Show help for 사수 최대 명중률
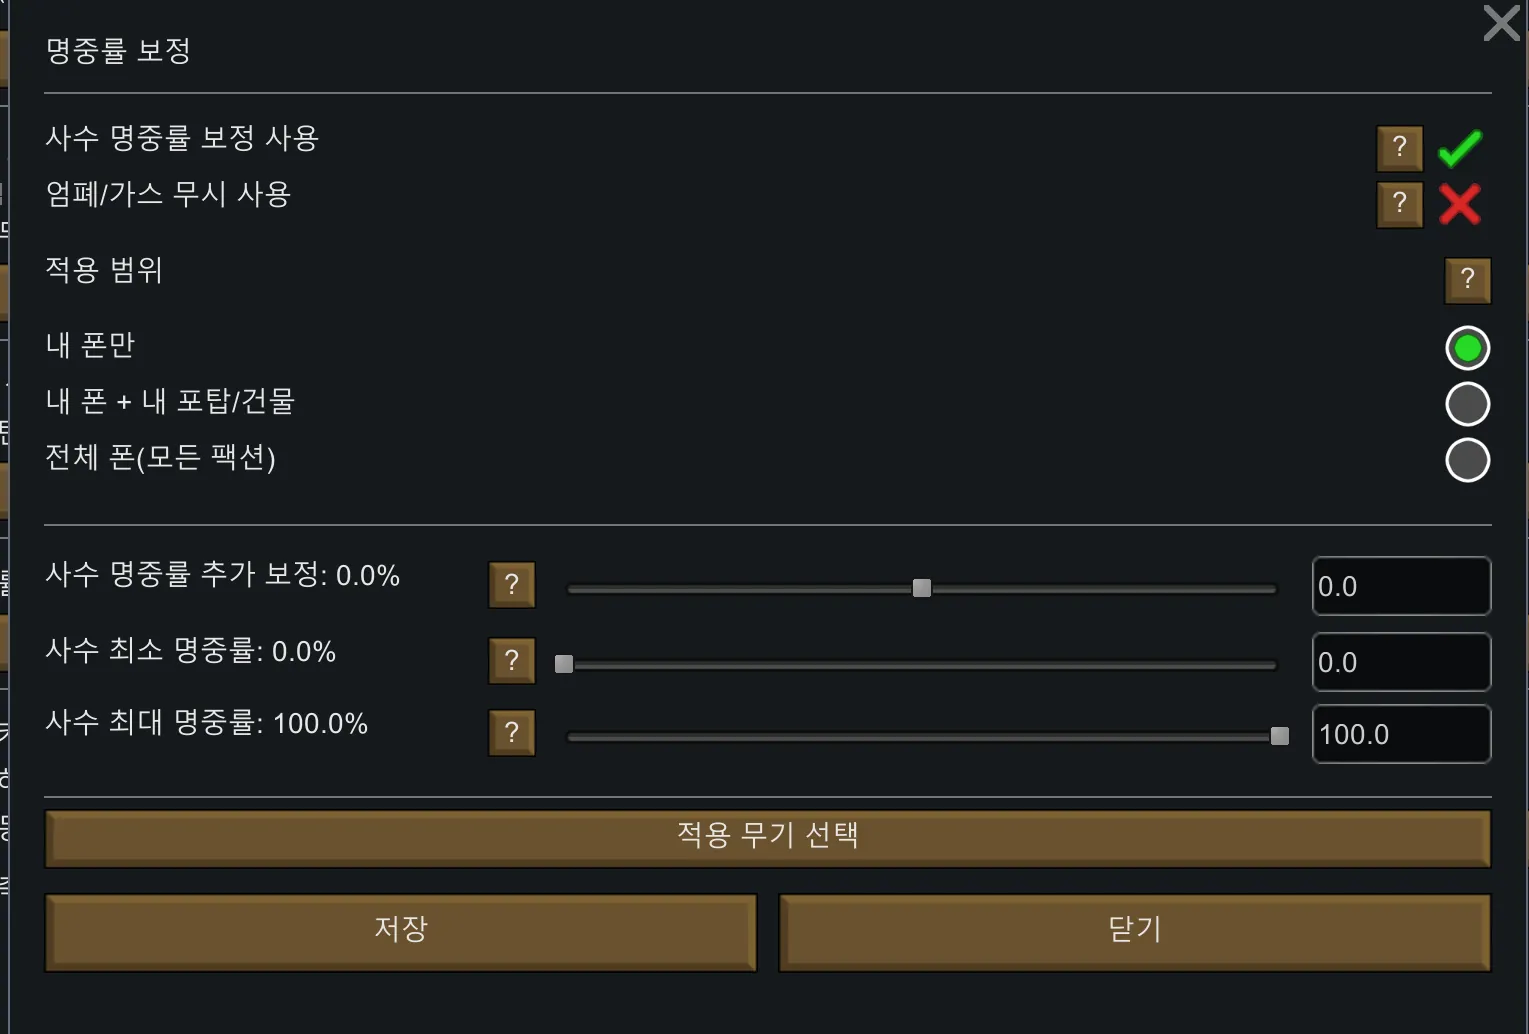 tap(511, 733)
